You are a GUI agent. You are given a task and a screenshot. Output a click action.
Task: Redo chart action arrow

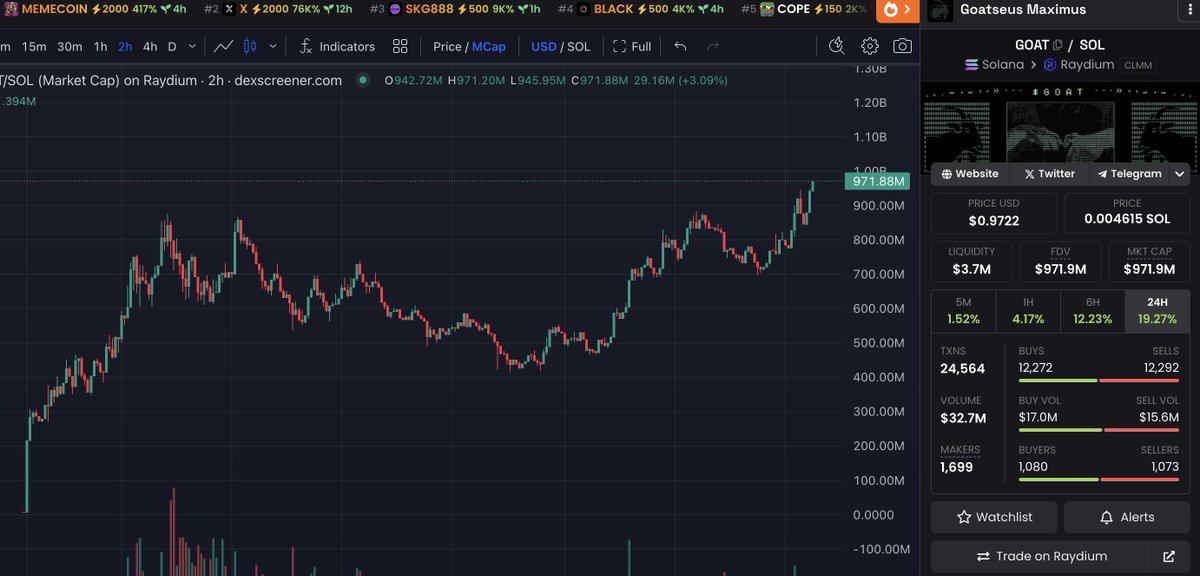(713, 46)
